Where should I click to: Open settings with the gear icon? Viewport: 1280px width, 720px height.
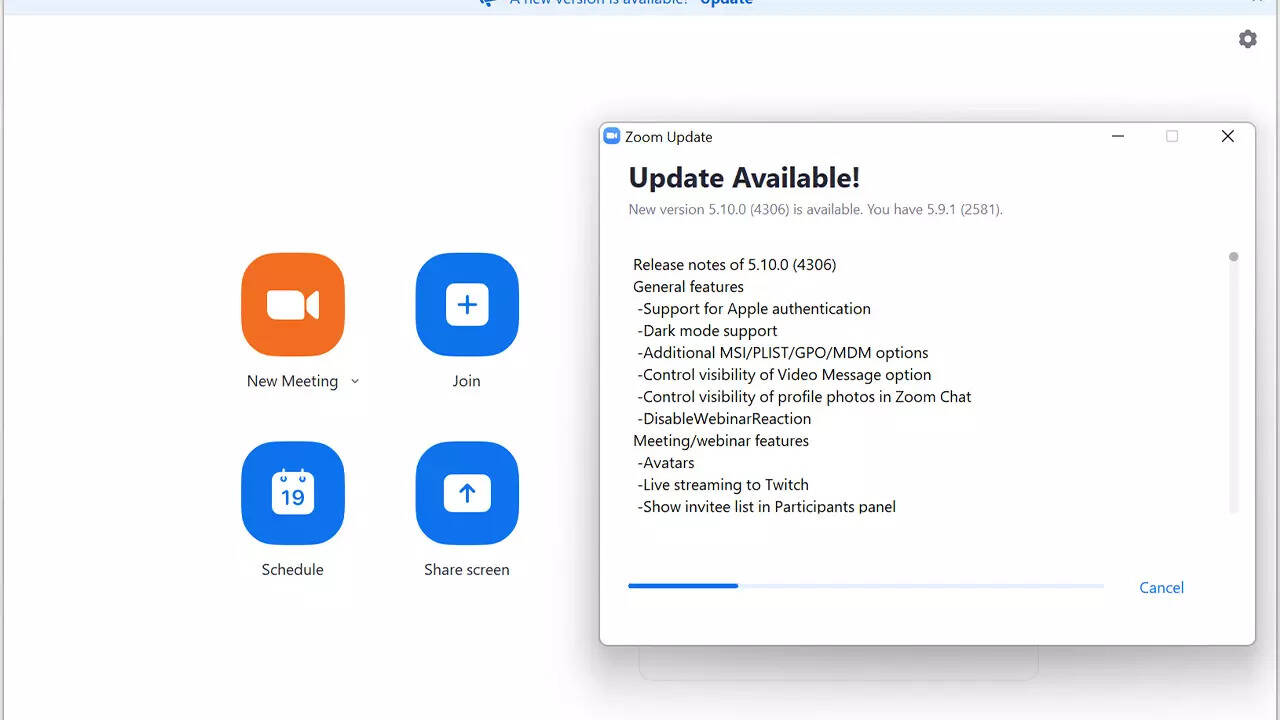pos(1248,39)
